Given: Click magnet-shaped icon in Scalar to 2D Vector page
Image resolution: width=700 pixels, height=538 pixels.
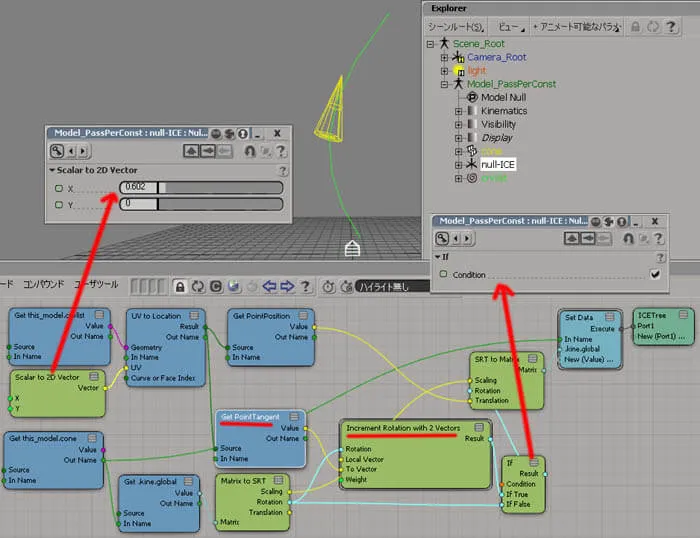Looking at the screenshot, I should 250,151.
